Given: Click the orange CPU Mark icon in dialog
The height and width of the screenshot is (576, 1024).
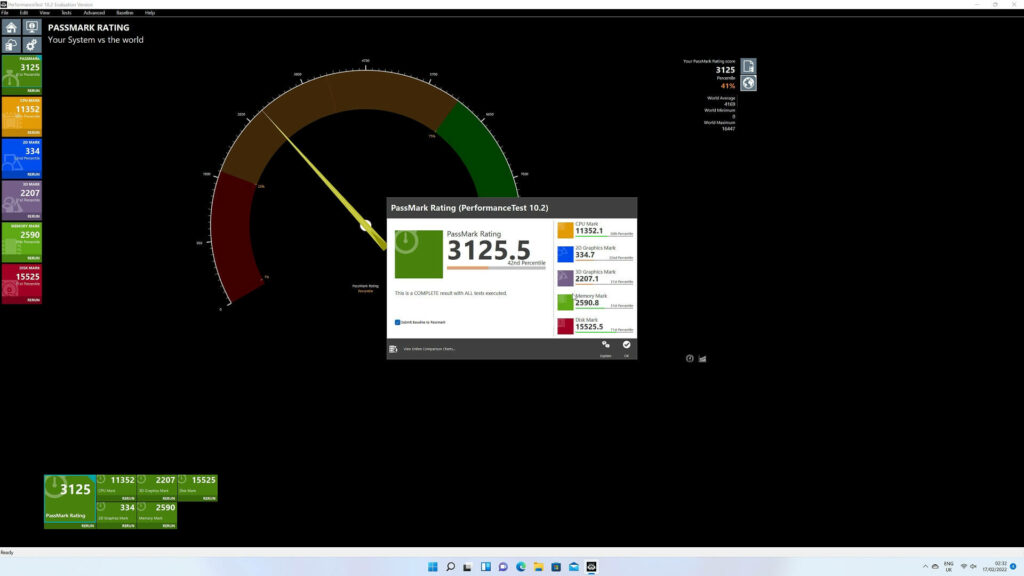Looking at the screenshot, I should [x=566, y=230].
